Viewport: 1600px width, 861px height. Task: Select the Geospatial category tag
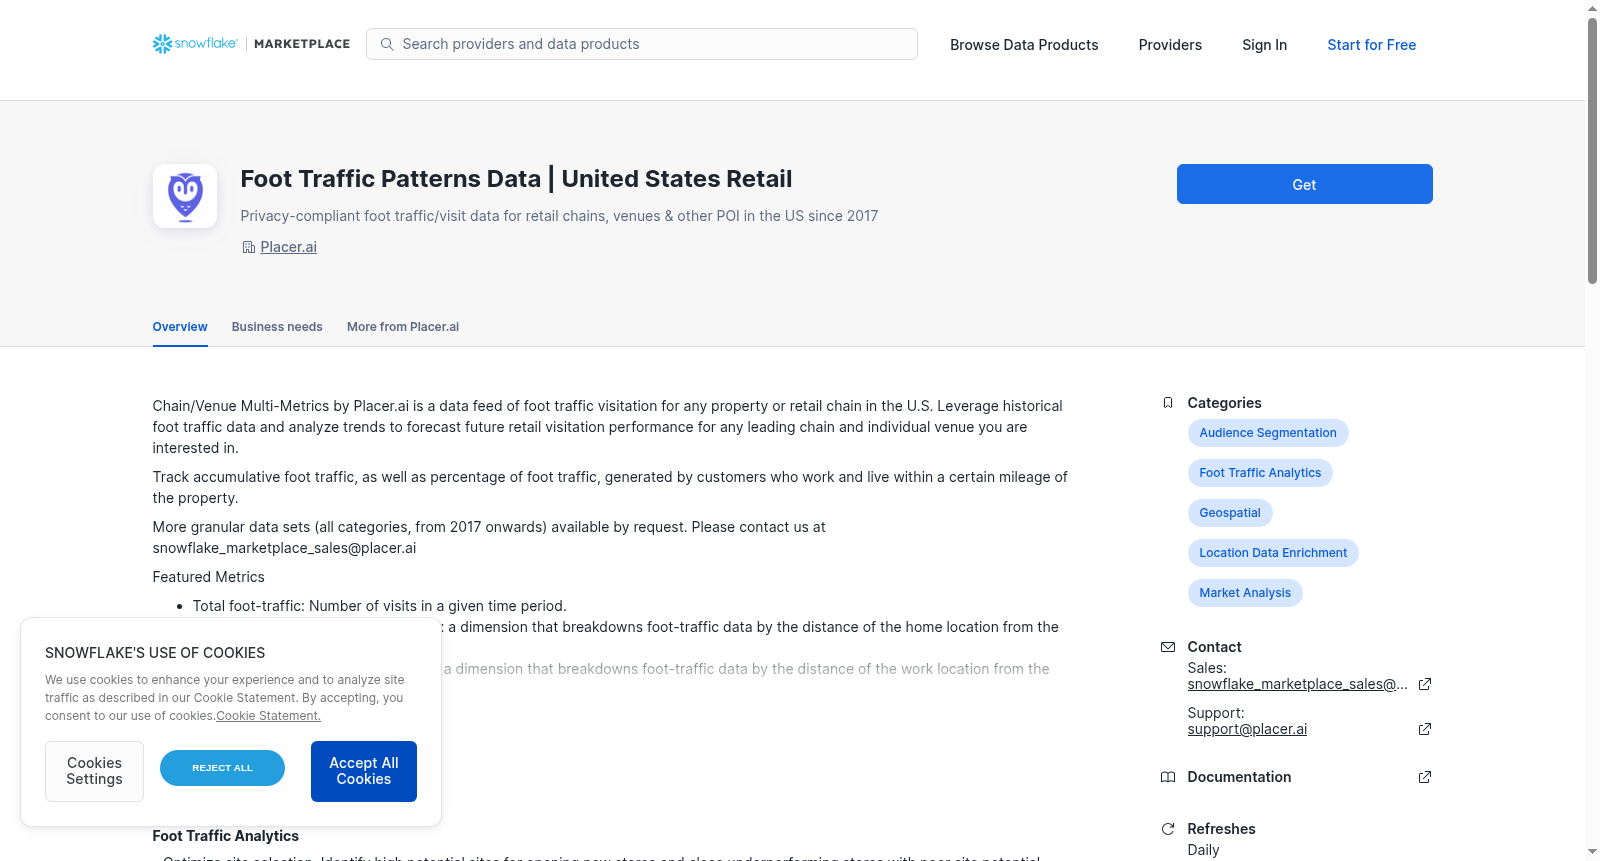pos(1230,513)
